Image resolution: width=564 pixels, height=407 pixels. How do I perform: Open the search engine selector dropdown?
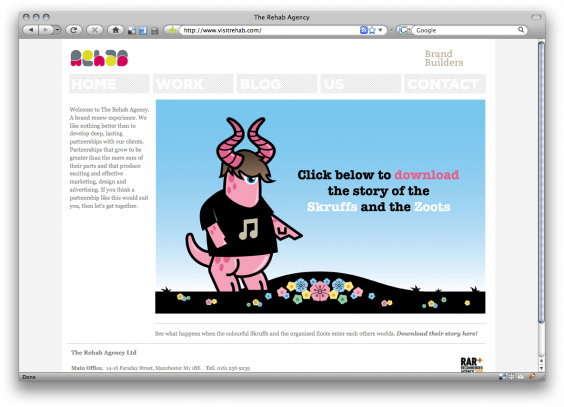click(x=404, y=30)
